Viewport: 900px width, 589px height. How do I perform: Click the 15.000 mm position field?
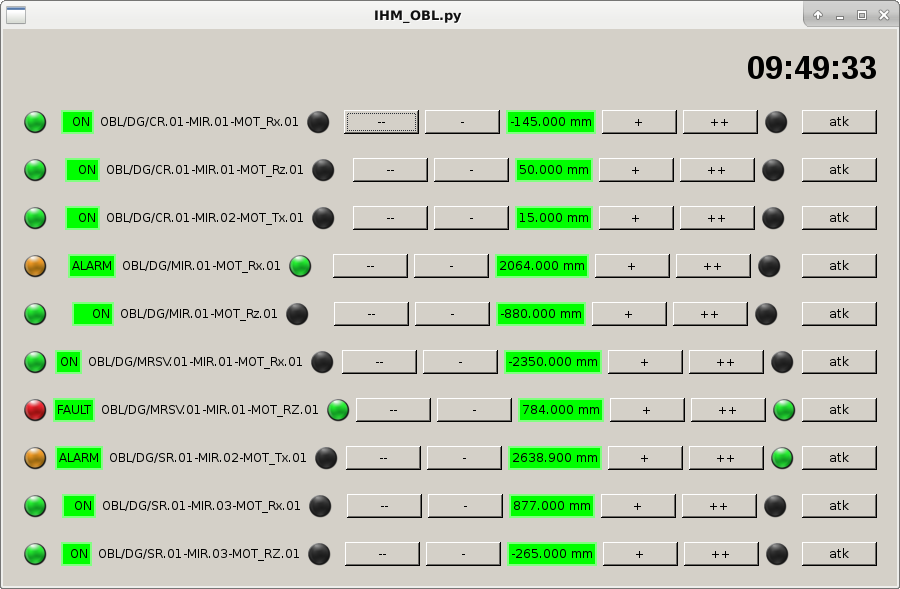click(x=554, y=218)
